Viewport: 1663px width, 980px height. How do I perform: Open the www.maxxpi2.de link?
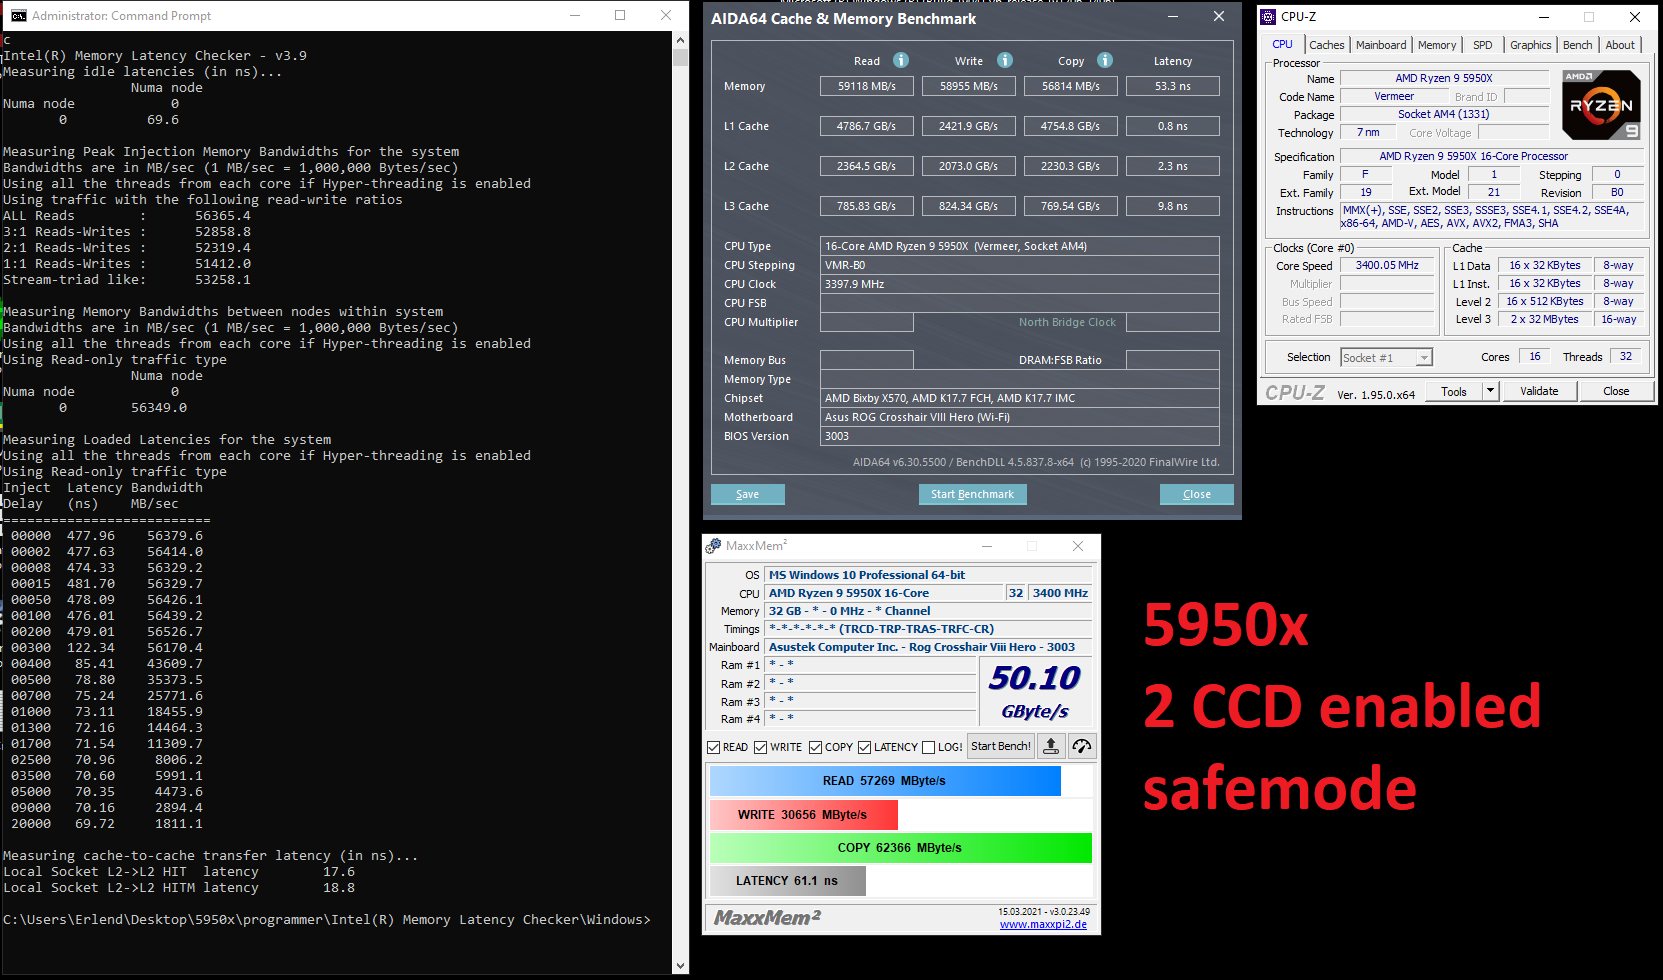pyautogui.click(x=1043, y=924)
